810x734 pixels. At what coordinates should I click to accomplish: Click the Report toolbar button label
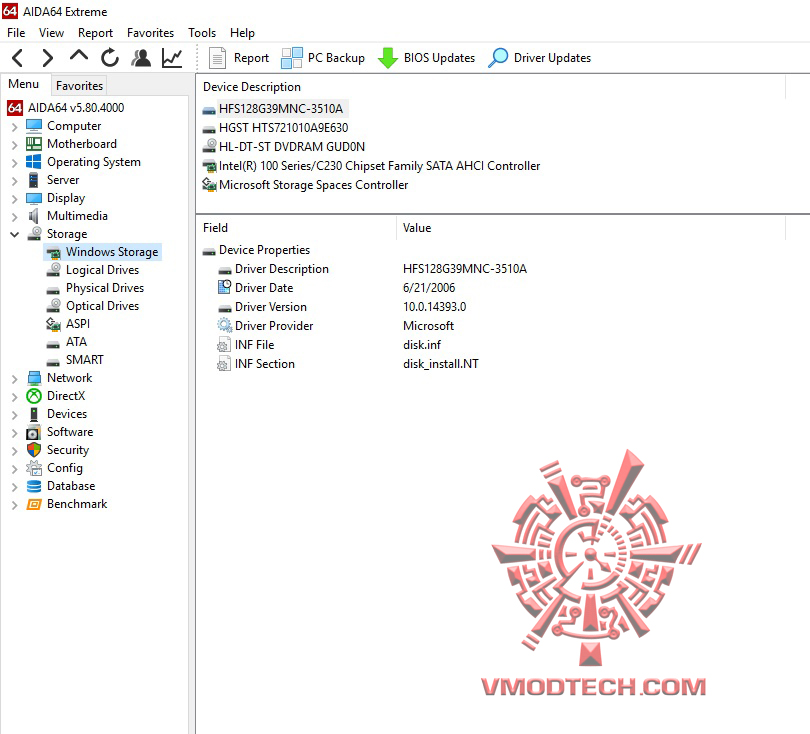251,58
